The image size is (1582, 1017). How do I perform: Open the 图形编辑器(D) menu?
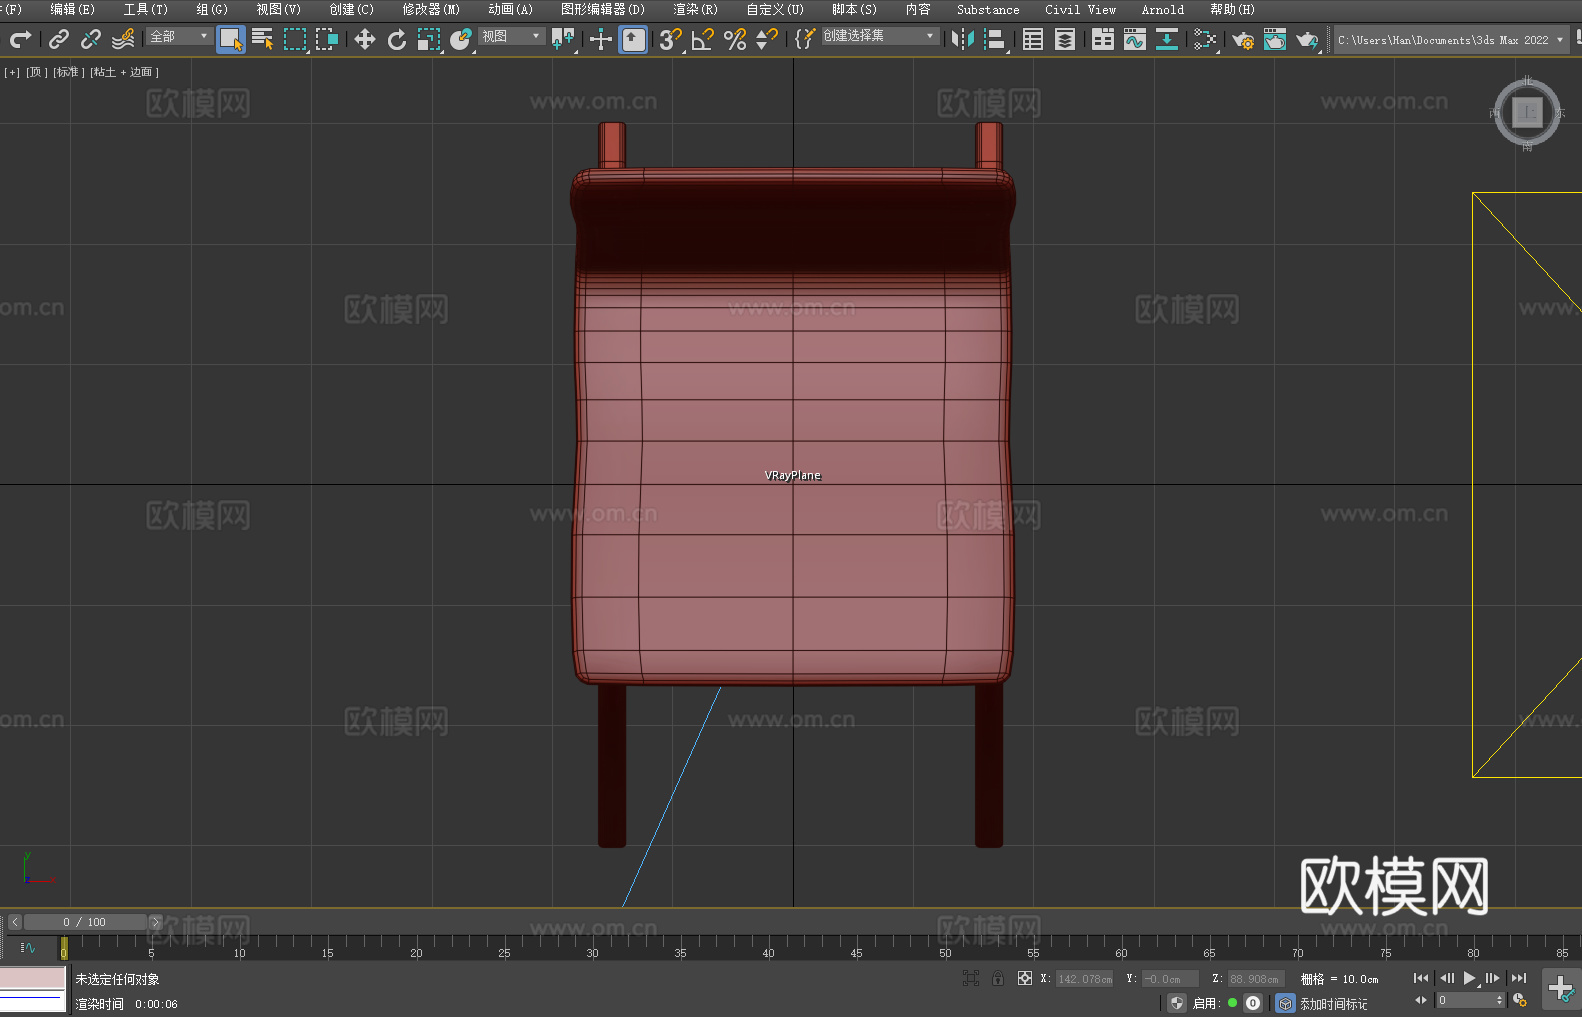click(603, 9)
